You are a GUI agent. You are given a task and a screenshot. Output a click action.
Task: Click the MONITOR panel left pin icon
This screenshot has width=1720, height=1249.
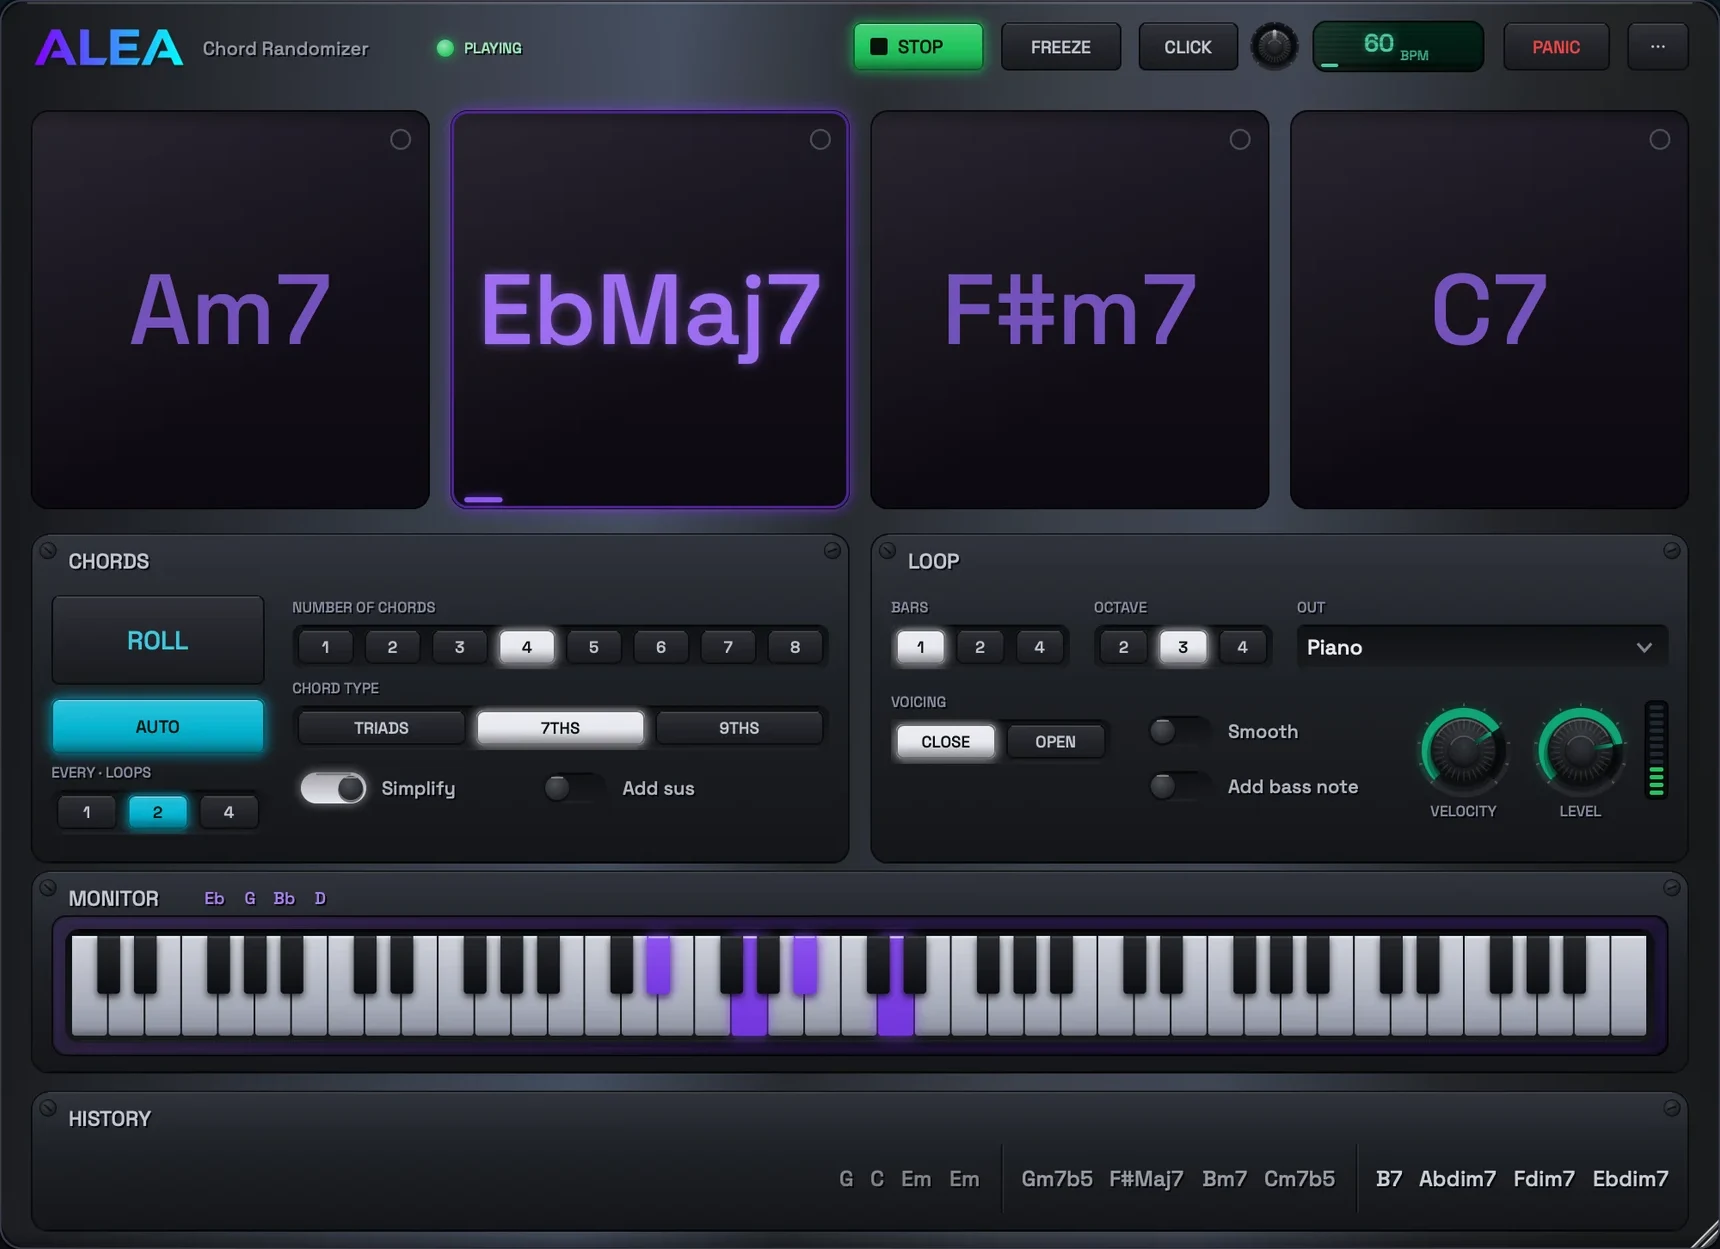(48, 888)
